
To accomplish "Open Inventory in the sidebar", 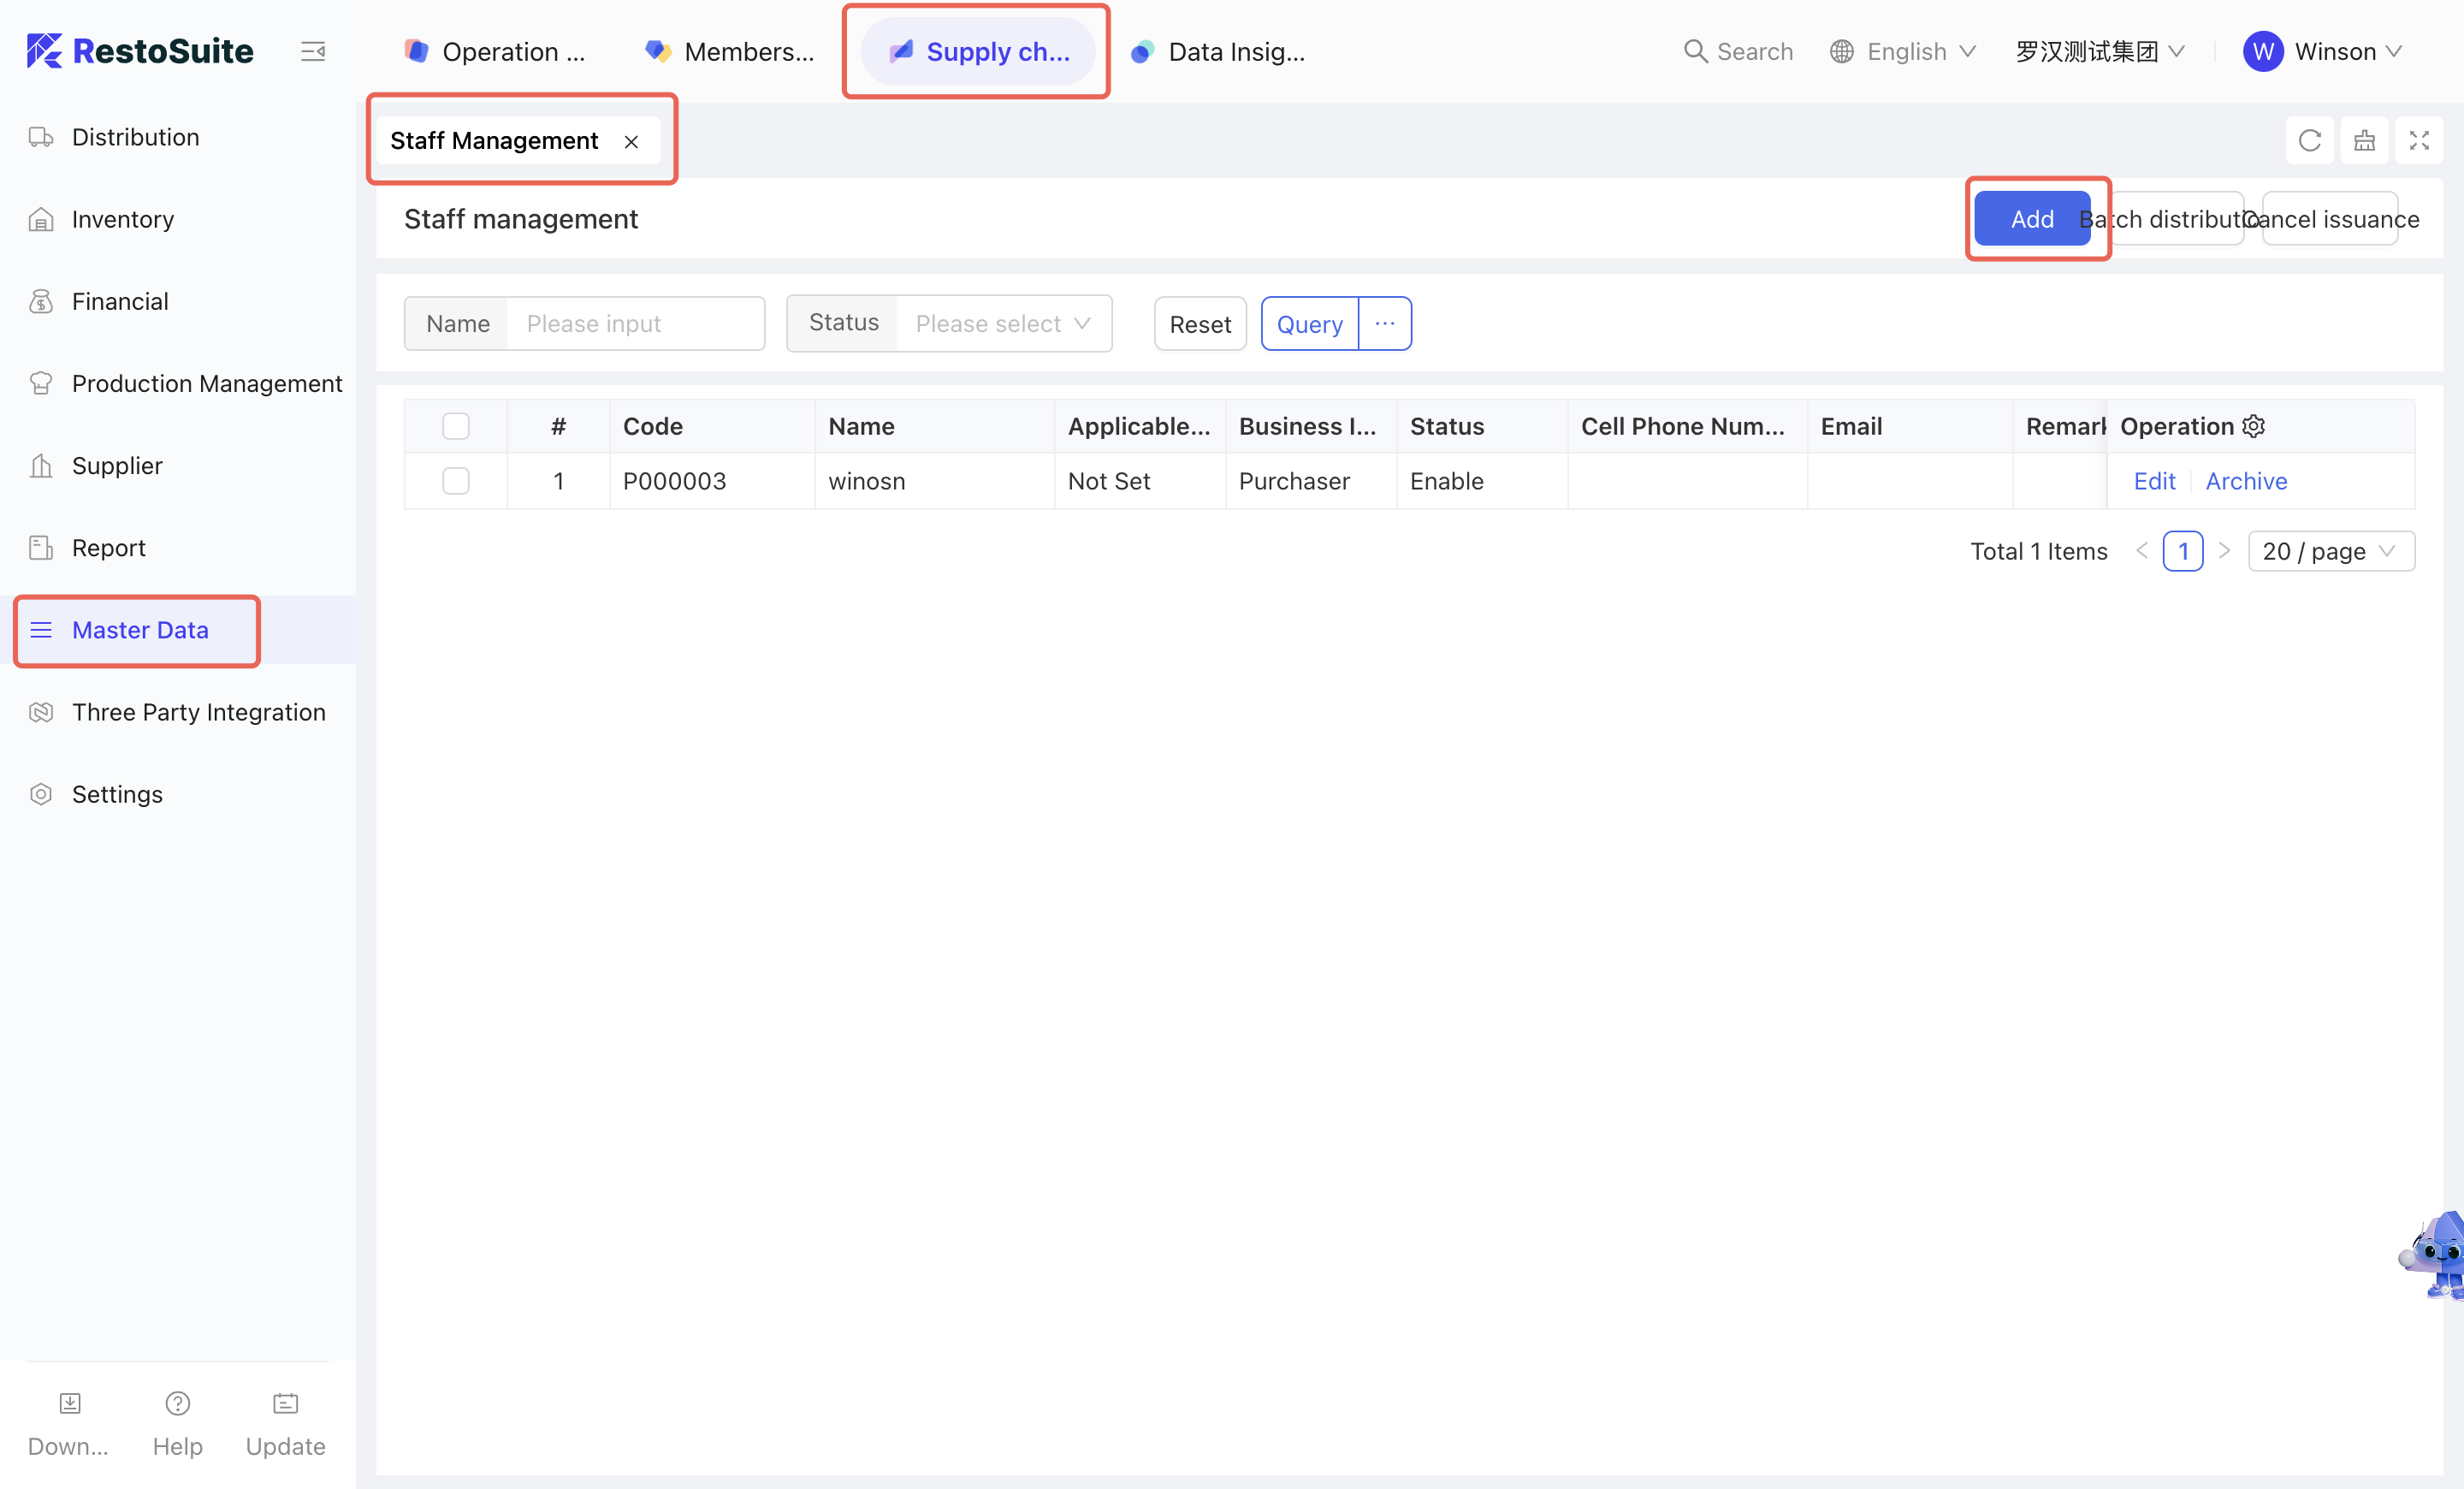I will point(122,219).
